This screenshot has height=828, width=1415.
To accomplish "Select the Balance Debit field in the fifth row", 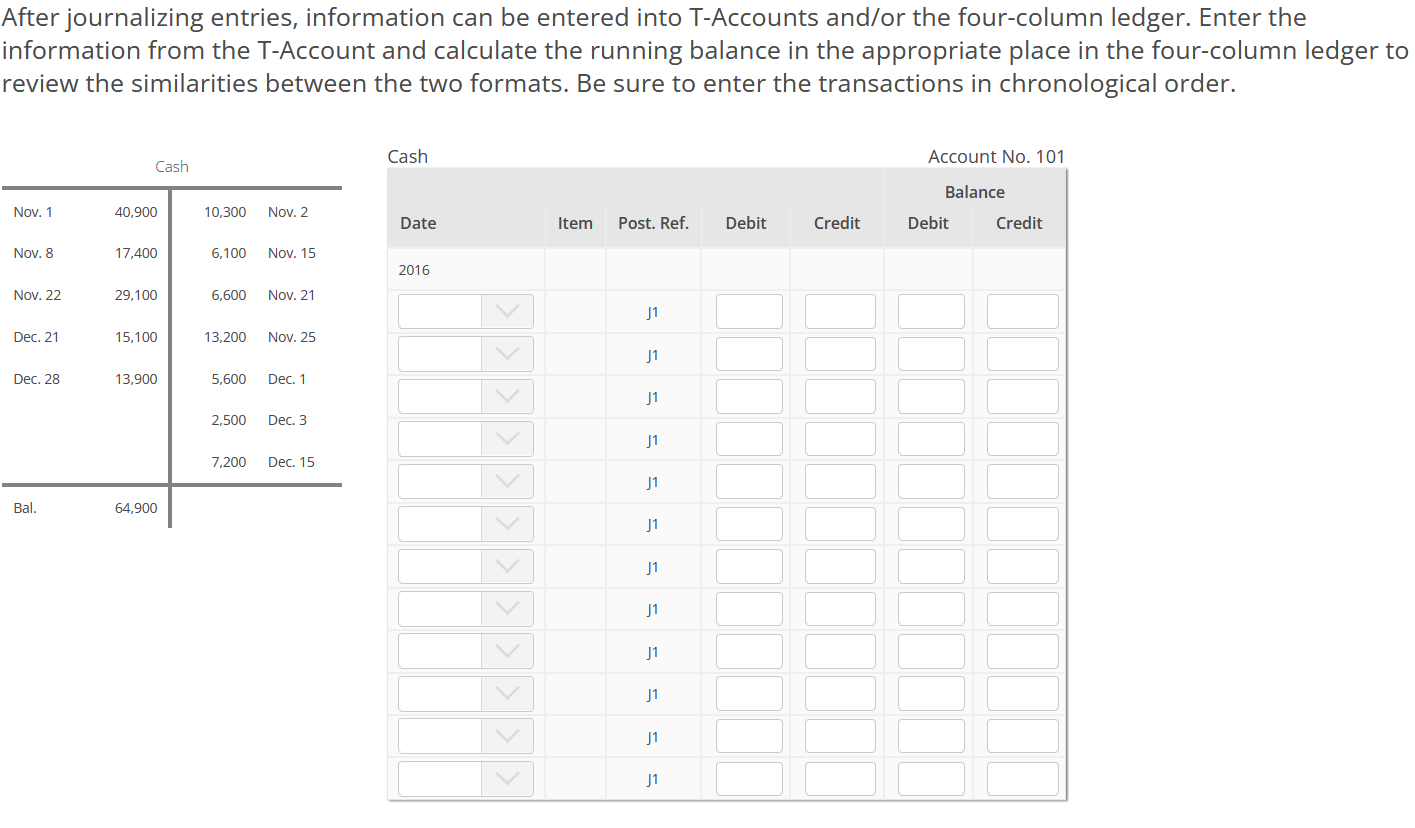I will click(931, 481).
